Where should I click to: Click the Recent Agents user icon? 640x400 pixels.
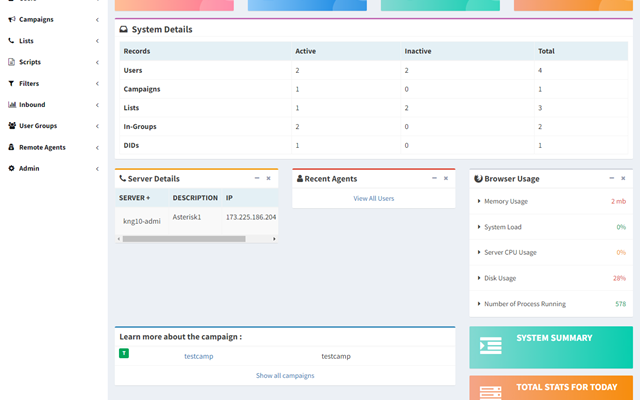coord(300,178)
